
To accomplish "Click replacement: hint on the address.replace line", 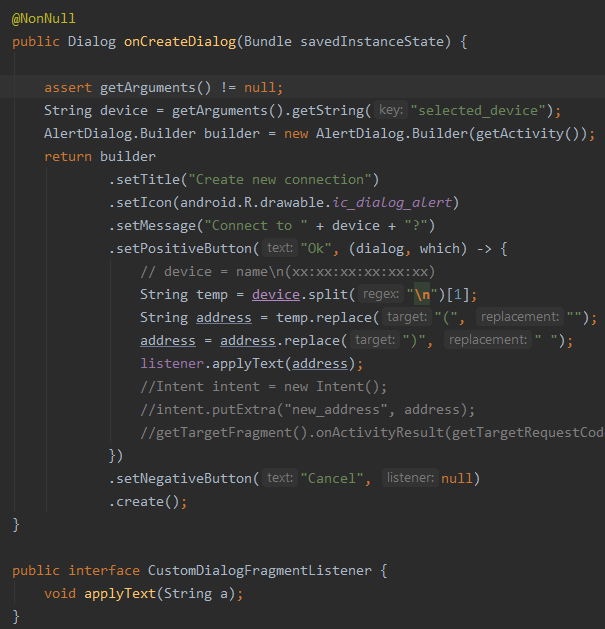I will coord(488,340).
